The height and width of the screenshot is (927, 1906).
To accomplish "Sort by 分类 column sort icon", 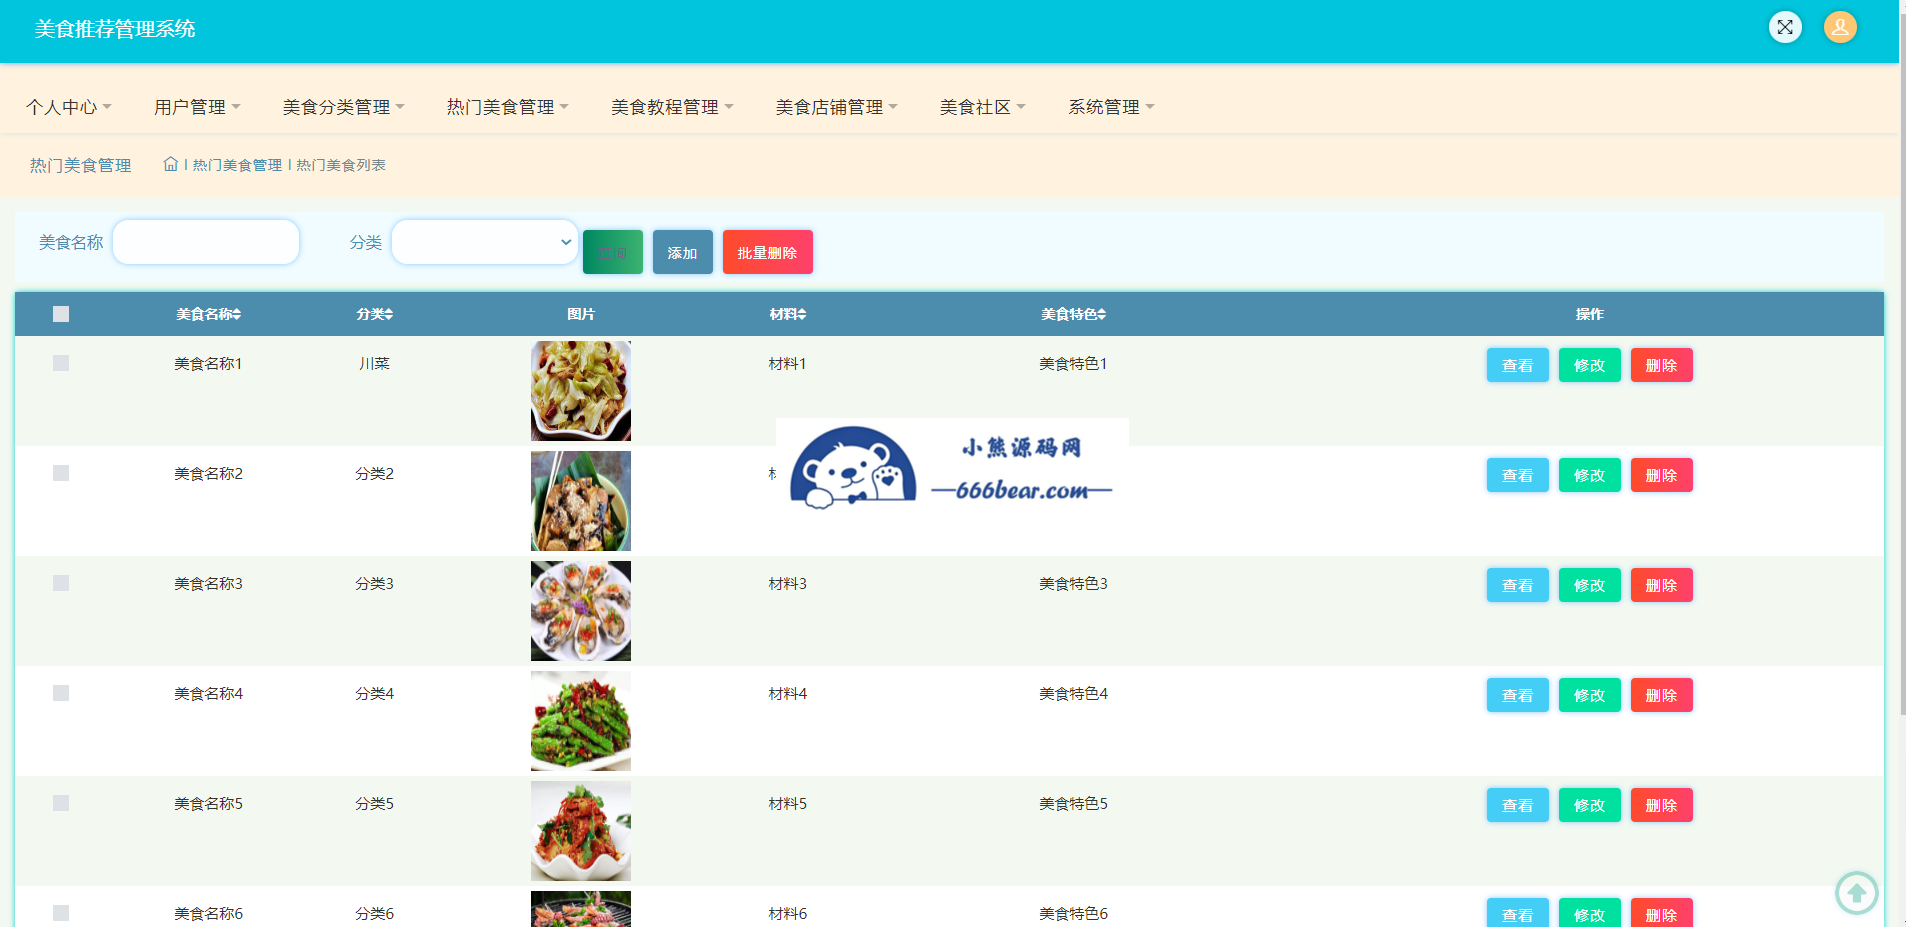I will (x=389, y=314).
